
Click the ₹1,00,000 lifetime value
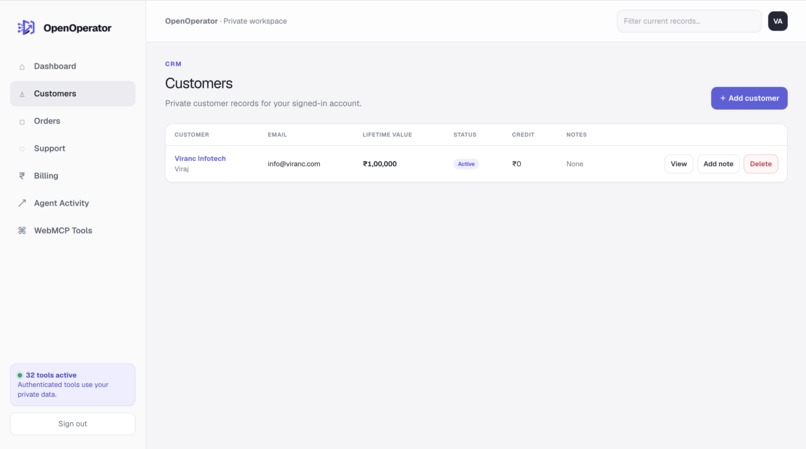tap(379, 164)
